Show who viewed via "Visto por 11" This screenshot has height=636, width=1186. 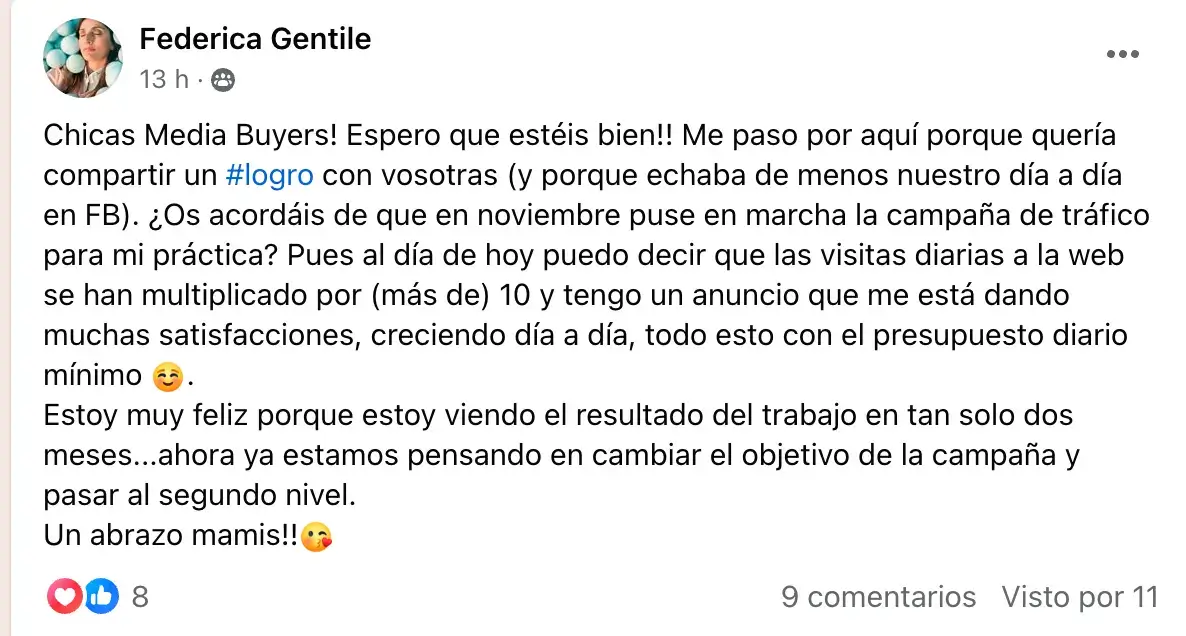[x=1079, y=597]
